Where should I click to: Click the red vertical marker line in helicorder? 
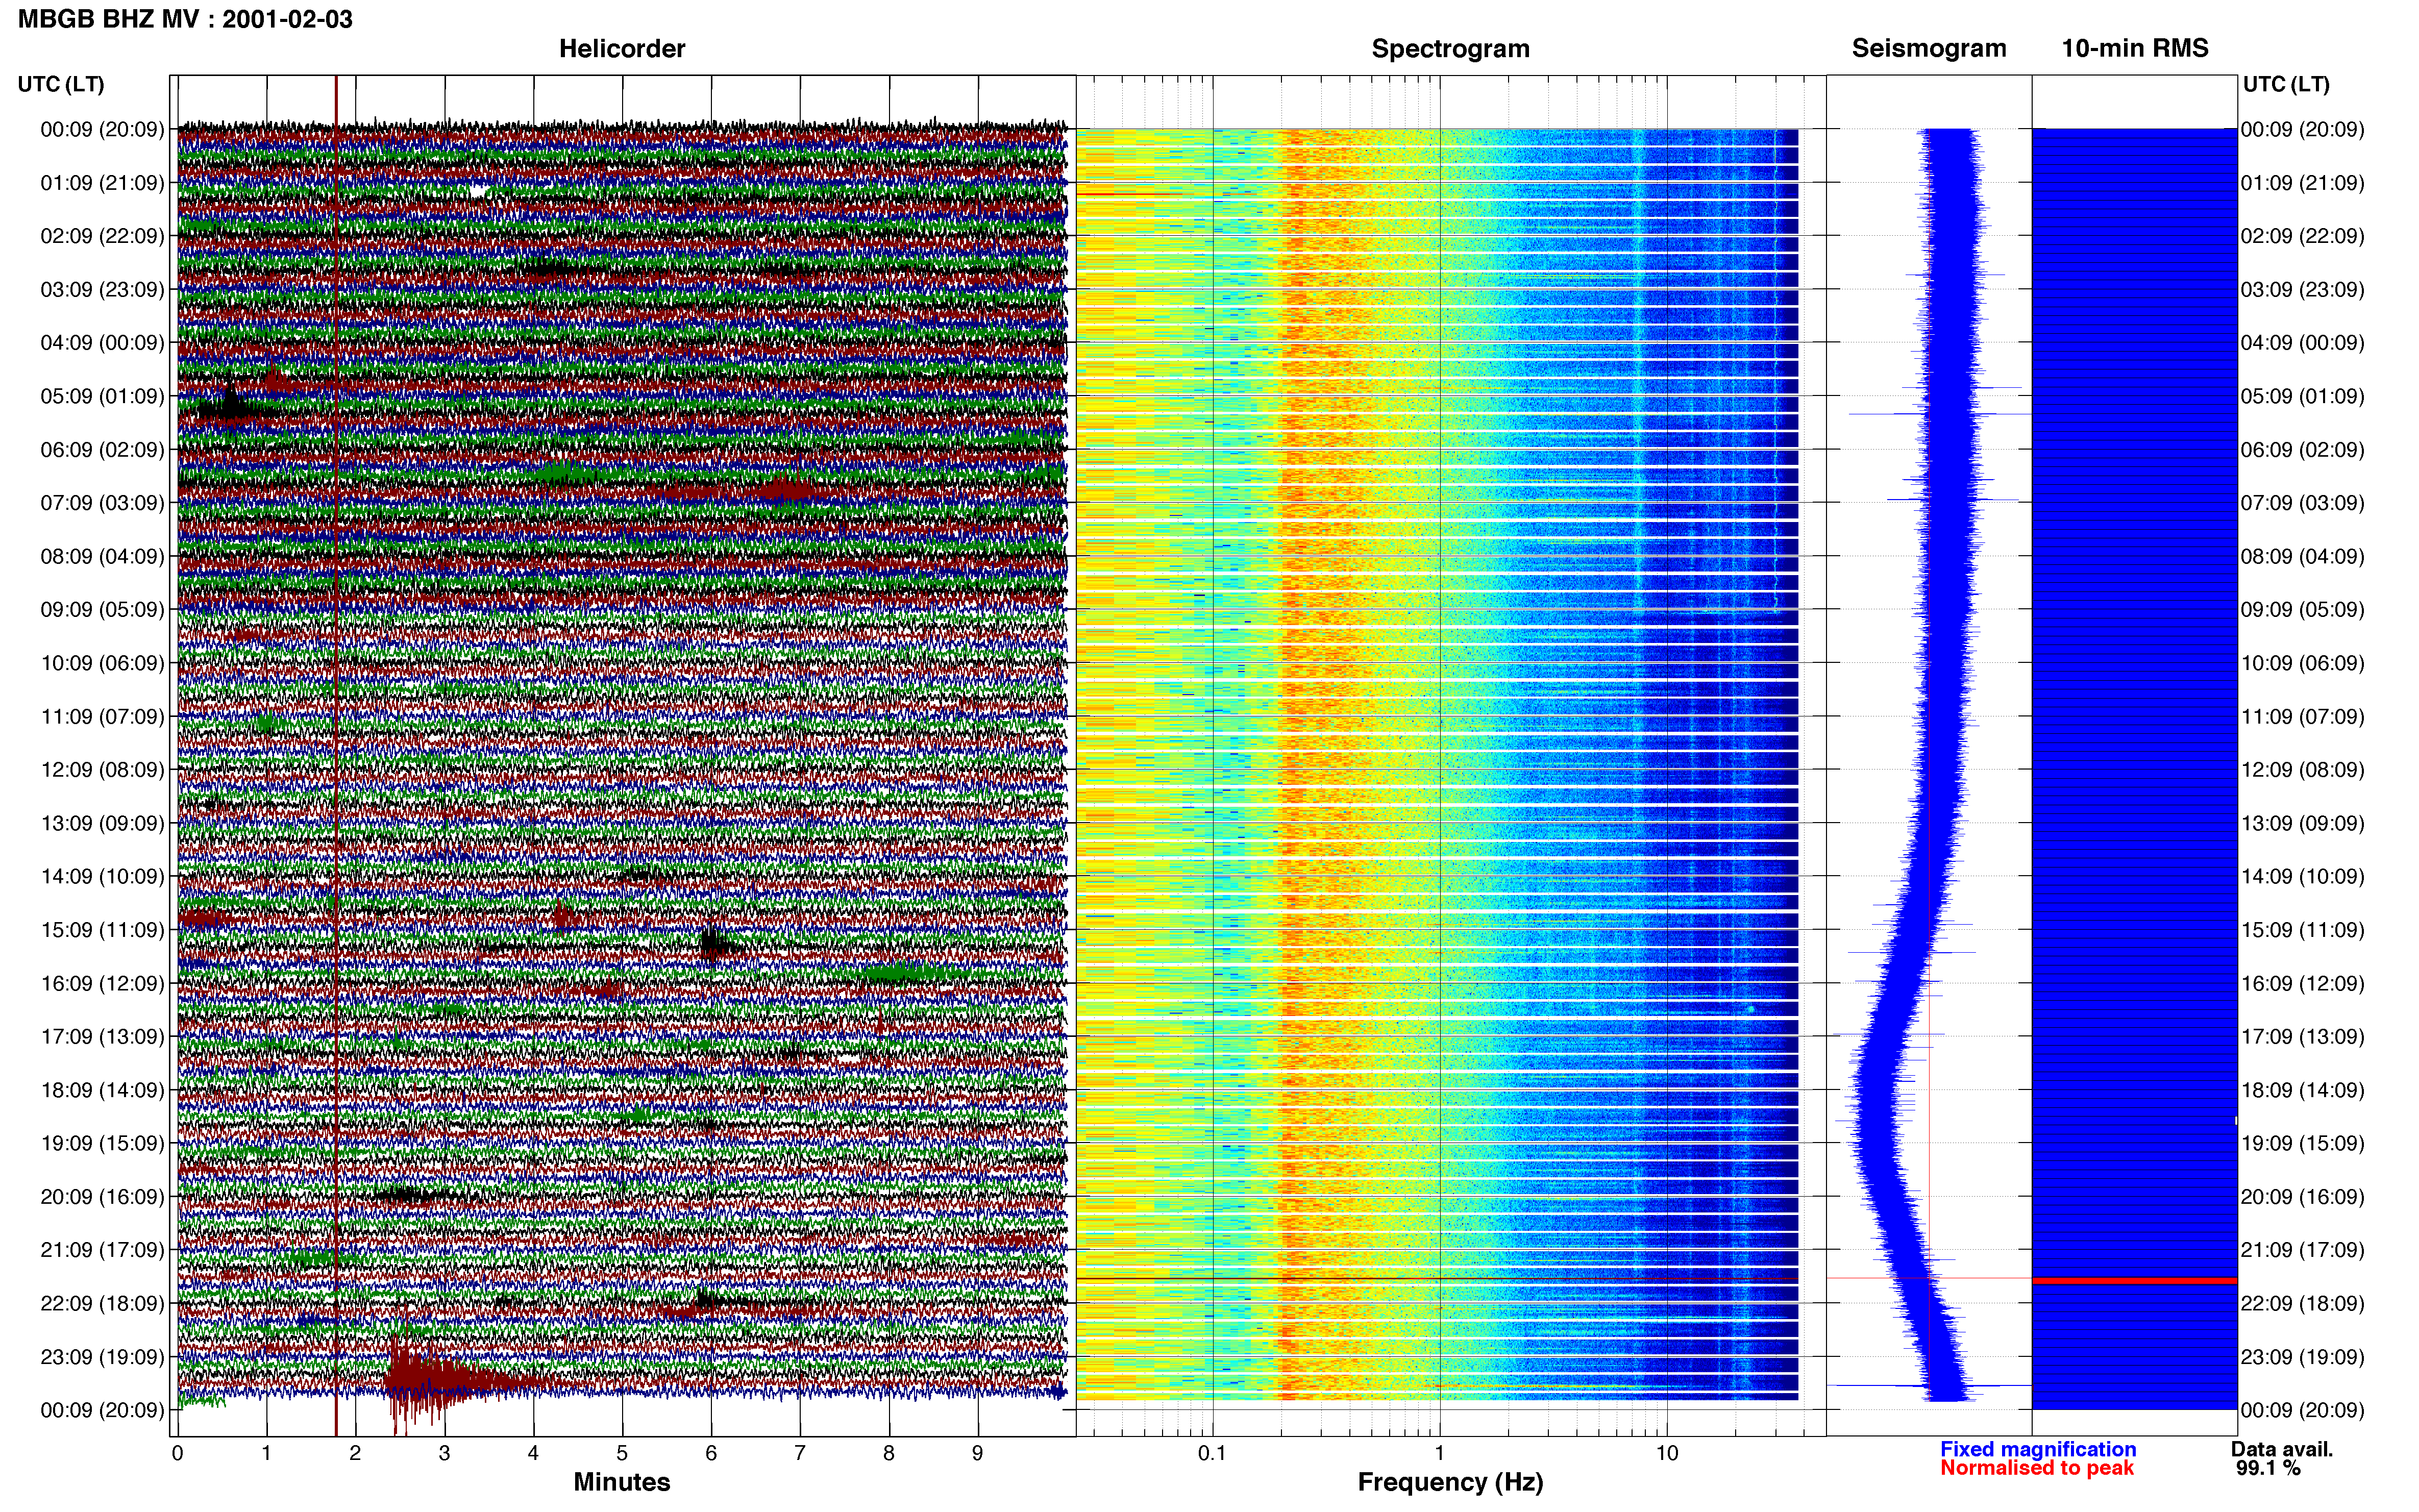[336, 755]
